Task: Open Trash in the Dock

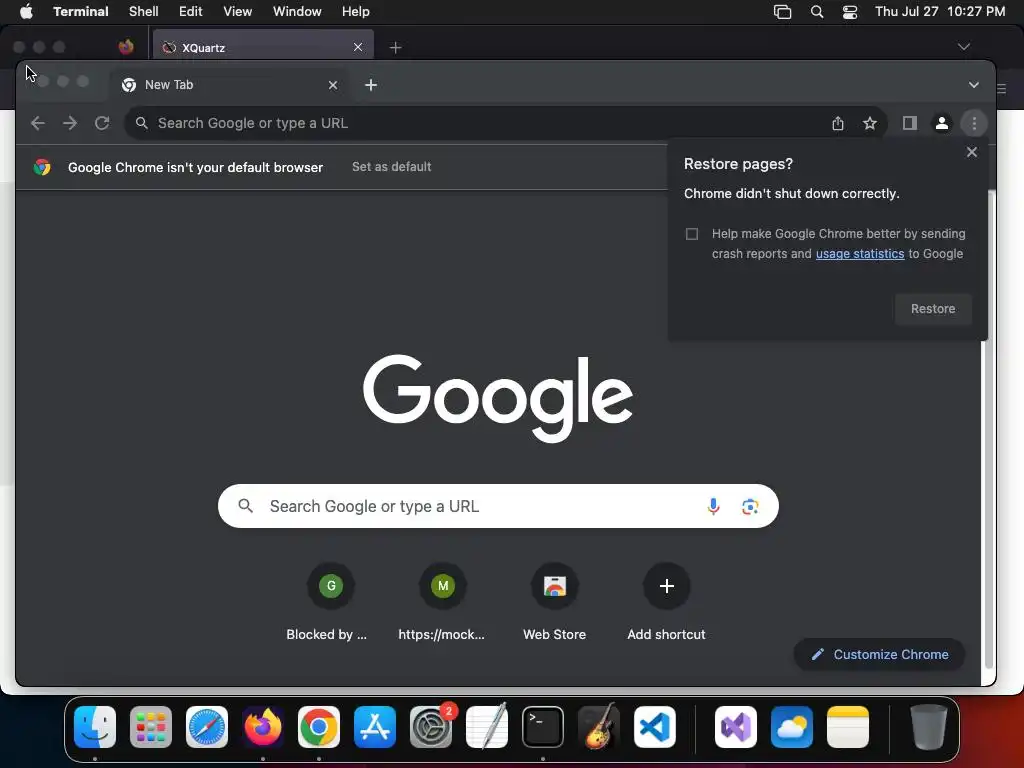Action: pyautogui.click(x=929, y=727)
